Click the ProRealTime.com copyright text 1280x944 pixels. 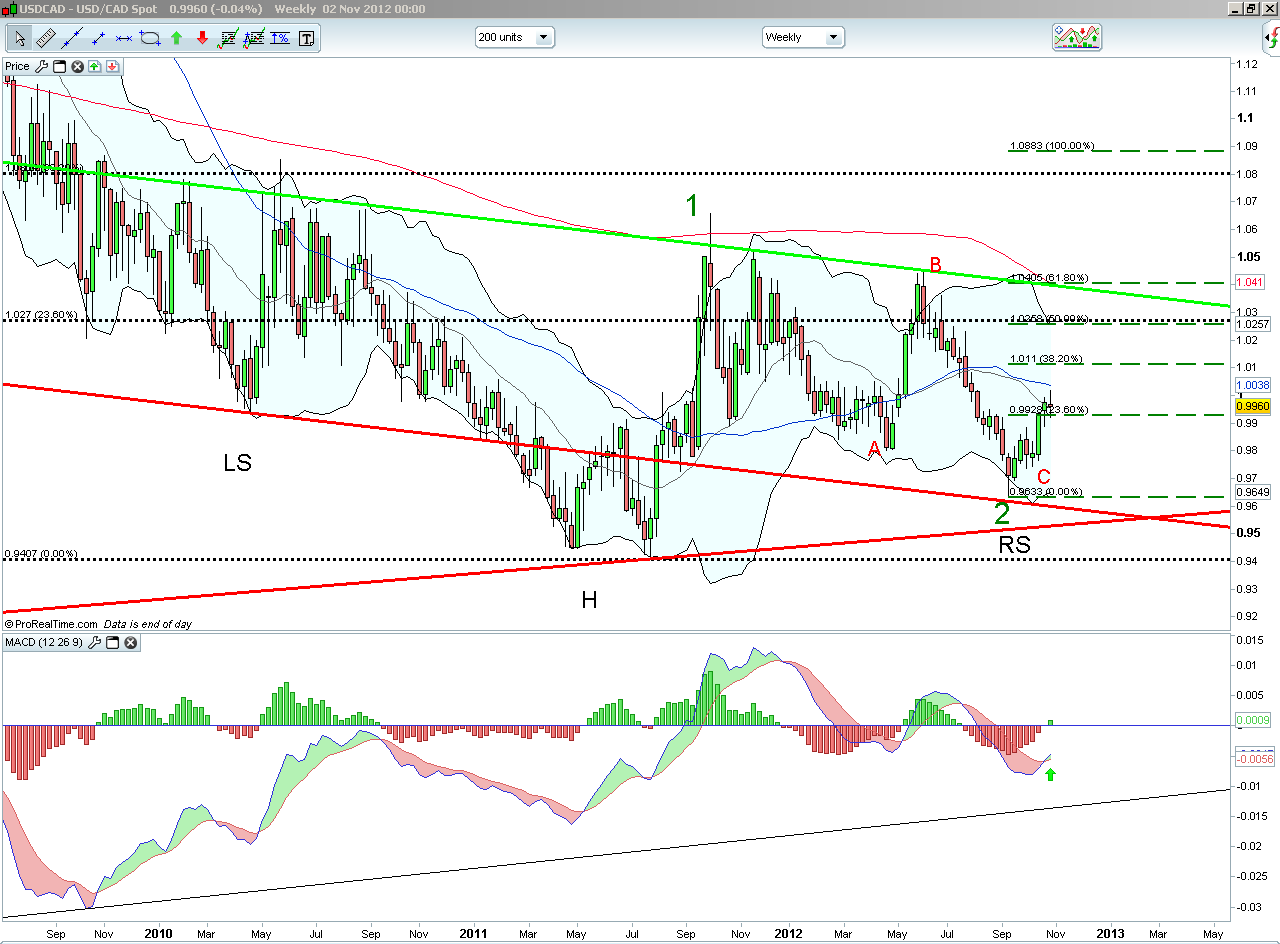pos(51,624)
